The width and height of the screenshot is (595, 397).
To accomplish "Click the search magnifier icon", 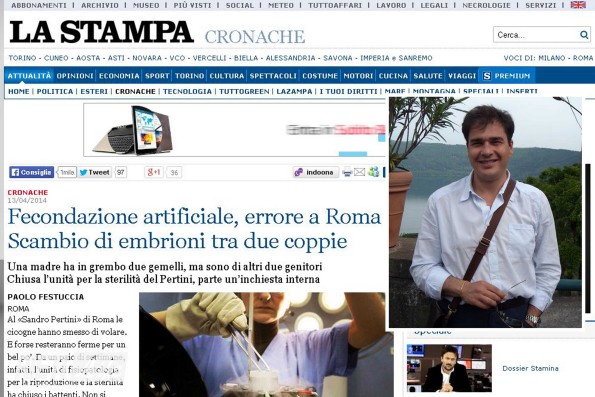I will (584, 35).
